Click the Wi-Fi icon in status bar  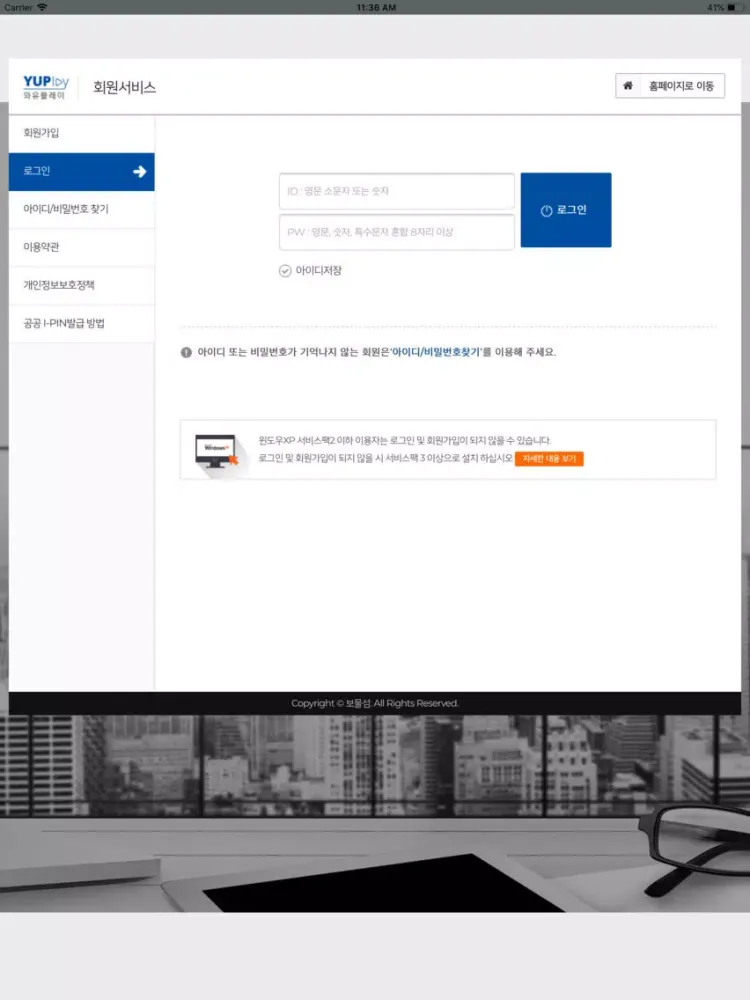point(42,7)
